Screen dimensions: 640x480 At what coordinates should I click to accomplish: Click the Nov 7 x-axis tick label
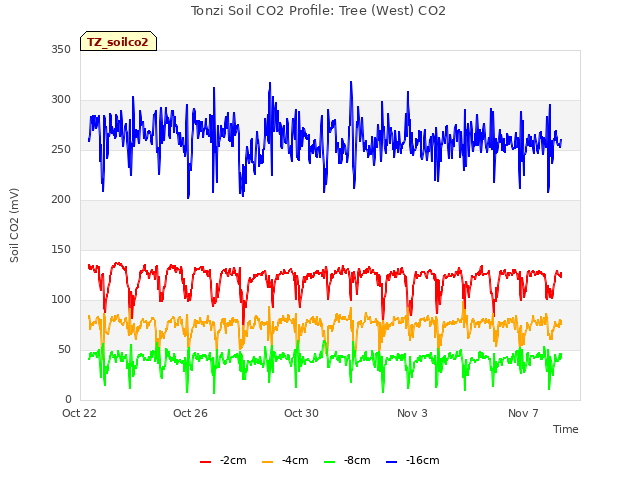tap(523, 413)
